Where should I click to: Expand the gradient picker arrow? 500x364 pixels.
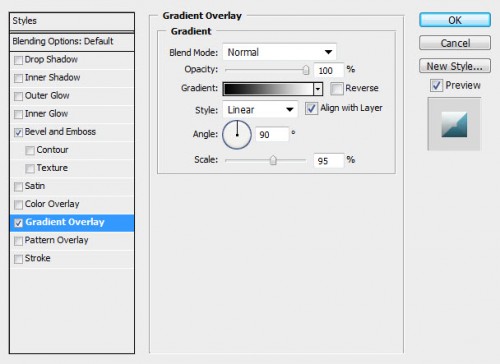point(318,89)
